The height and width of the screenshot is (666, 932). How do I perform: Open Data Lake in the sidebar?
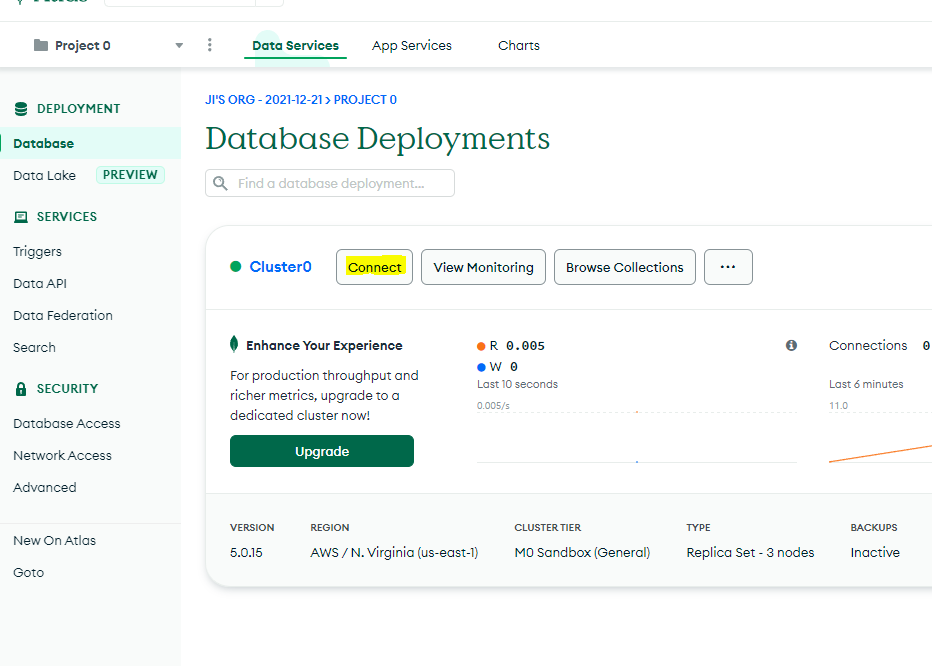(45, 175)
